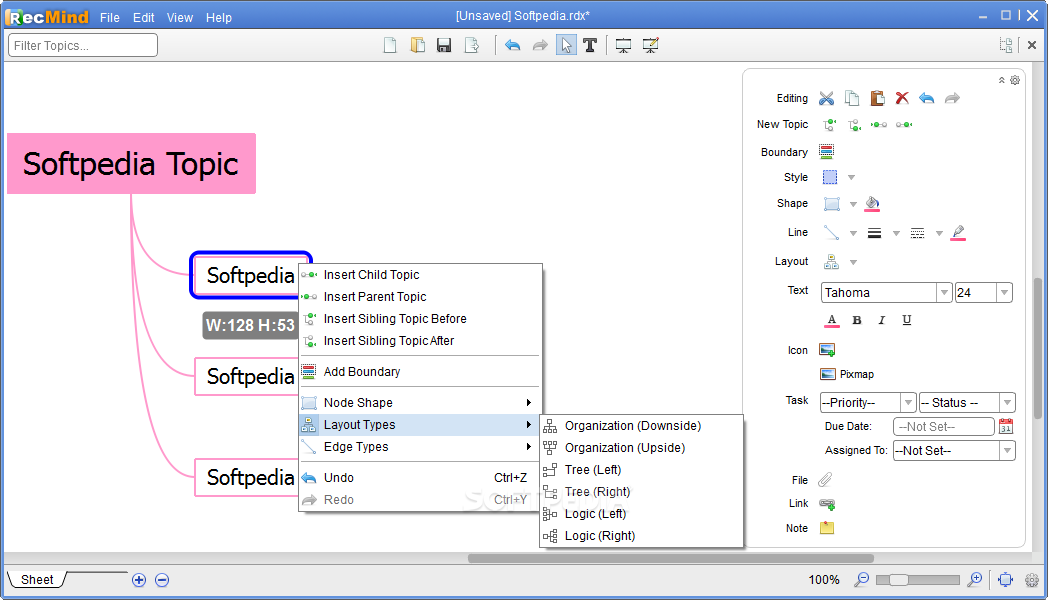1048x600 pixels.
Task: Choose Add Boundary in context menu
Action: (420, 371)
